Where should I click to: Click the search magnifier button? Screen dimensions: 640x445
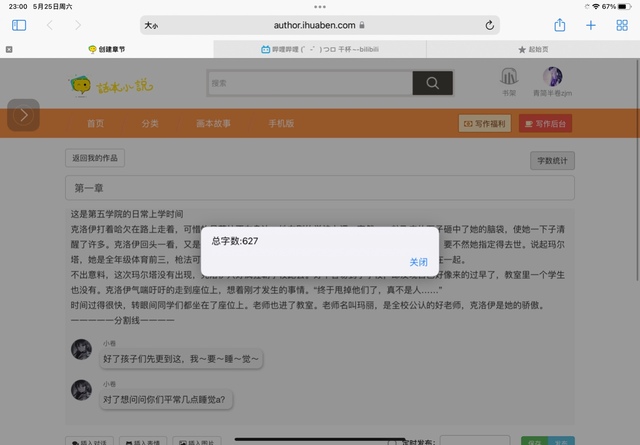432,84
